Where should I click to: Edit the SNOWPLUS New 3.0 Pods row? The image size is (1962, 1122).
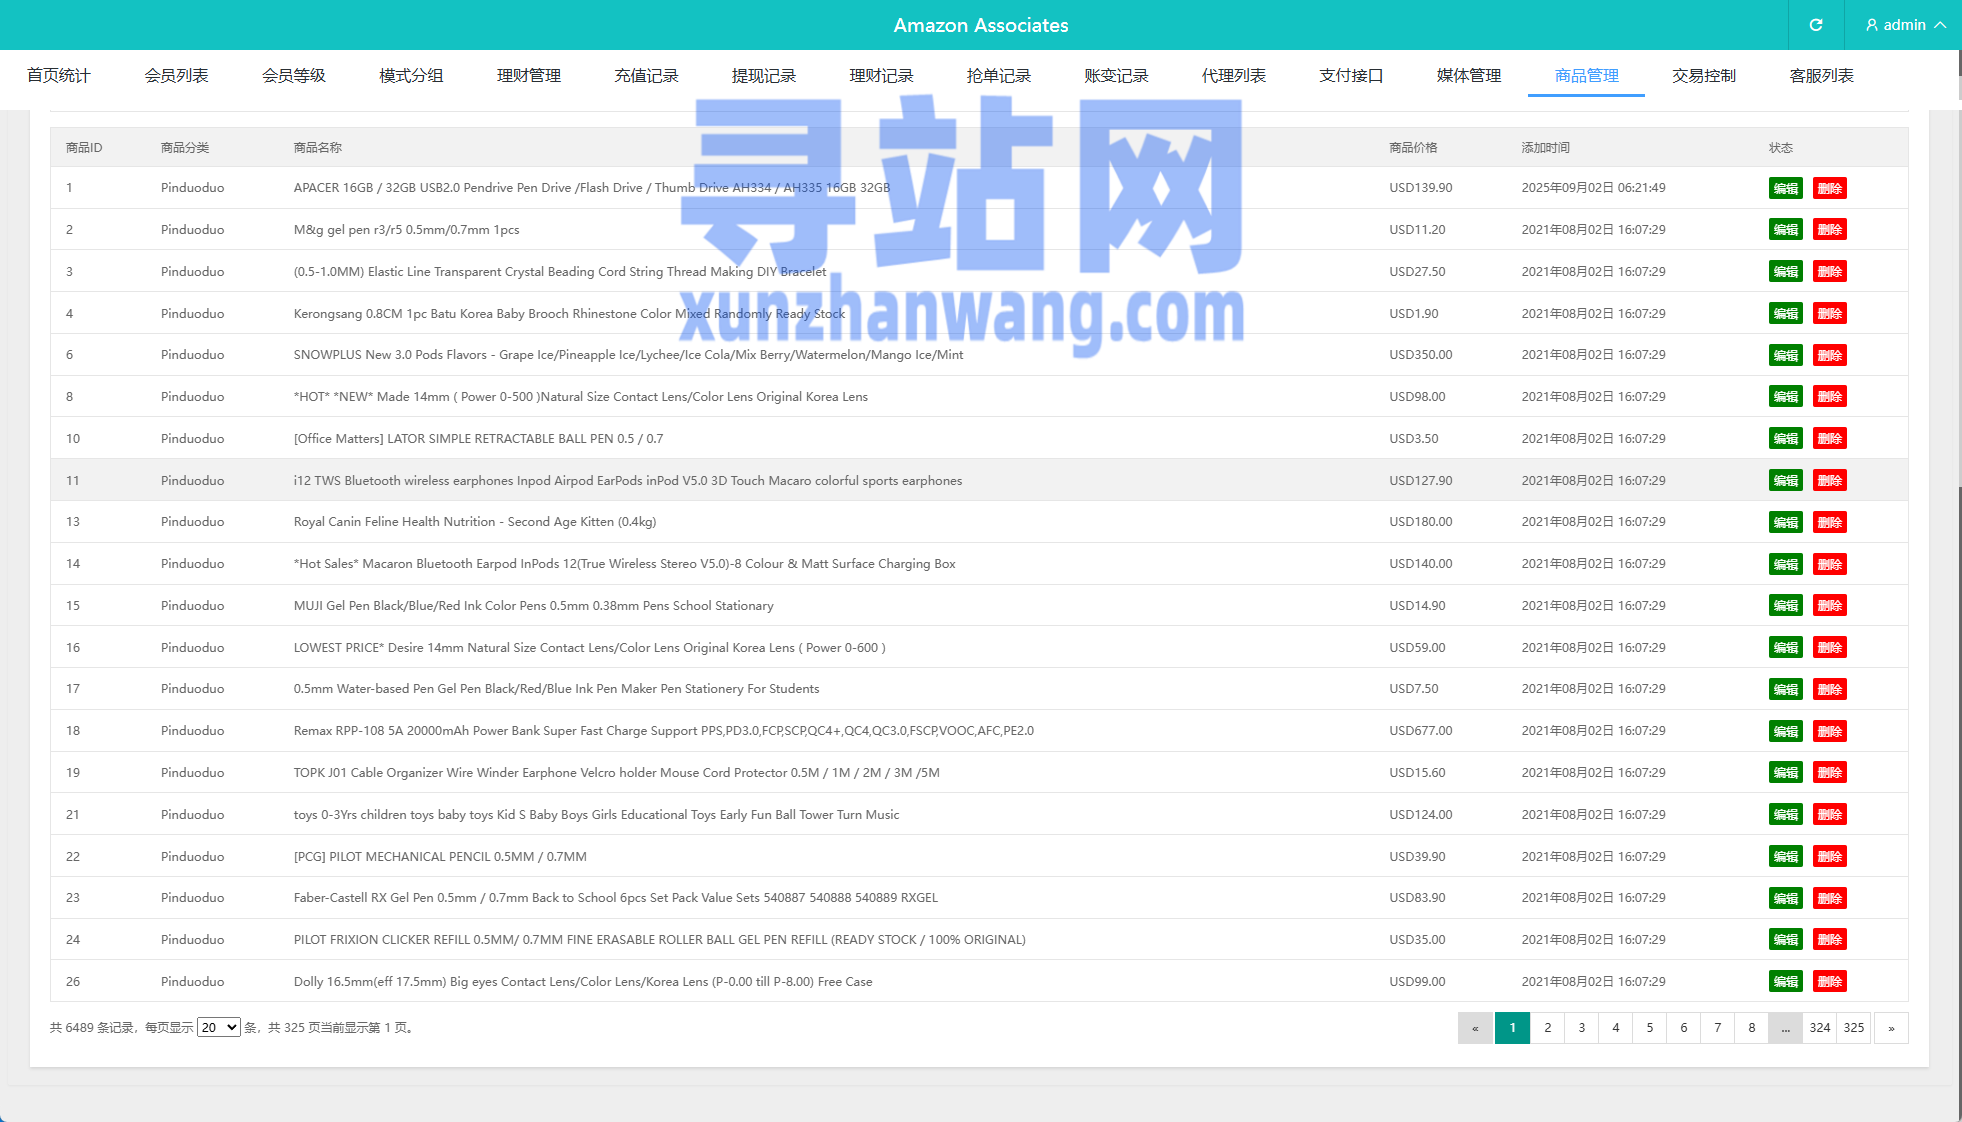[1785, 355]
